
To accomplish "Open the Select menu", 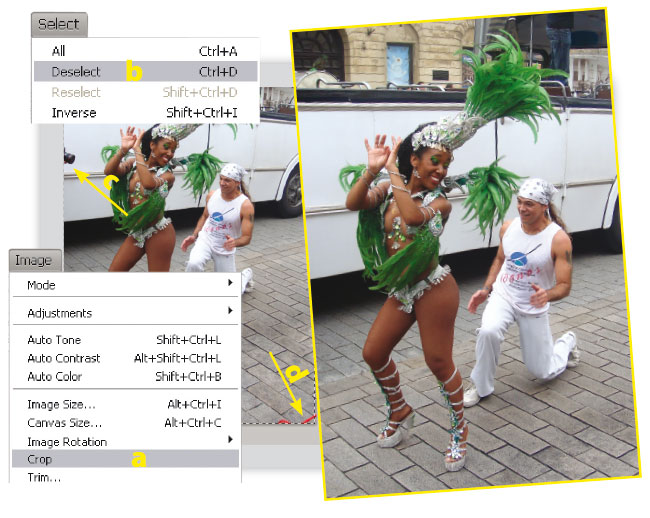I will (x=58, y=24).
